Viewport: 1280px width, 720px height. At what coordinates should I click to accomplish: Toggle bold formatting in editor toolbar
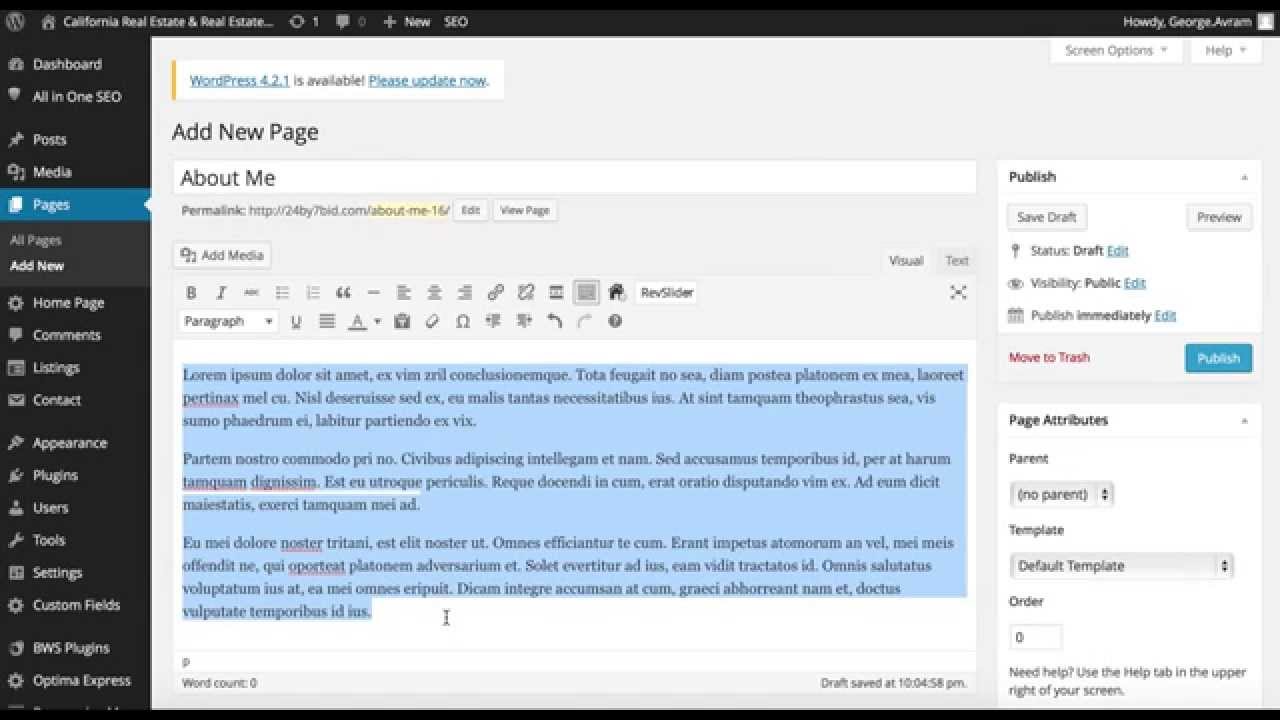tap(191, 293)
